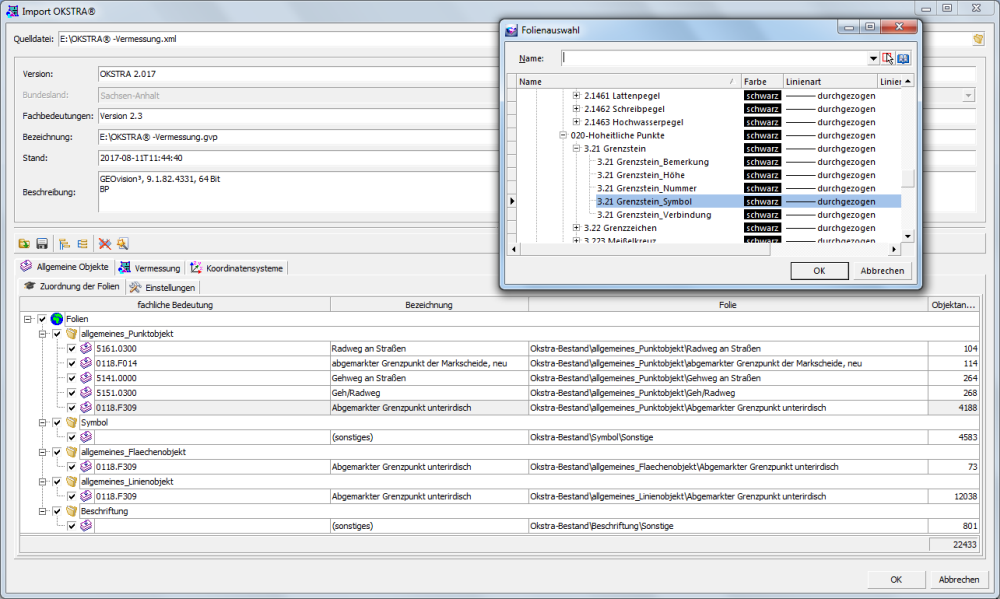The height and width of the screenshot is (599, 1000).
Task: Select the 3.21 Grenzstein_Nummer row
Action: 647,188
